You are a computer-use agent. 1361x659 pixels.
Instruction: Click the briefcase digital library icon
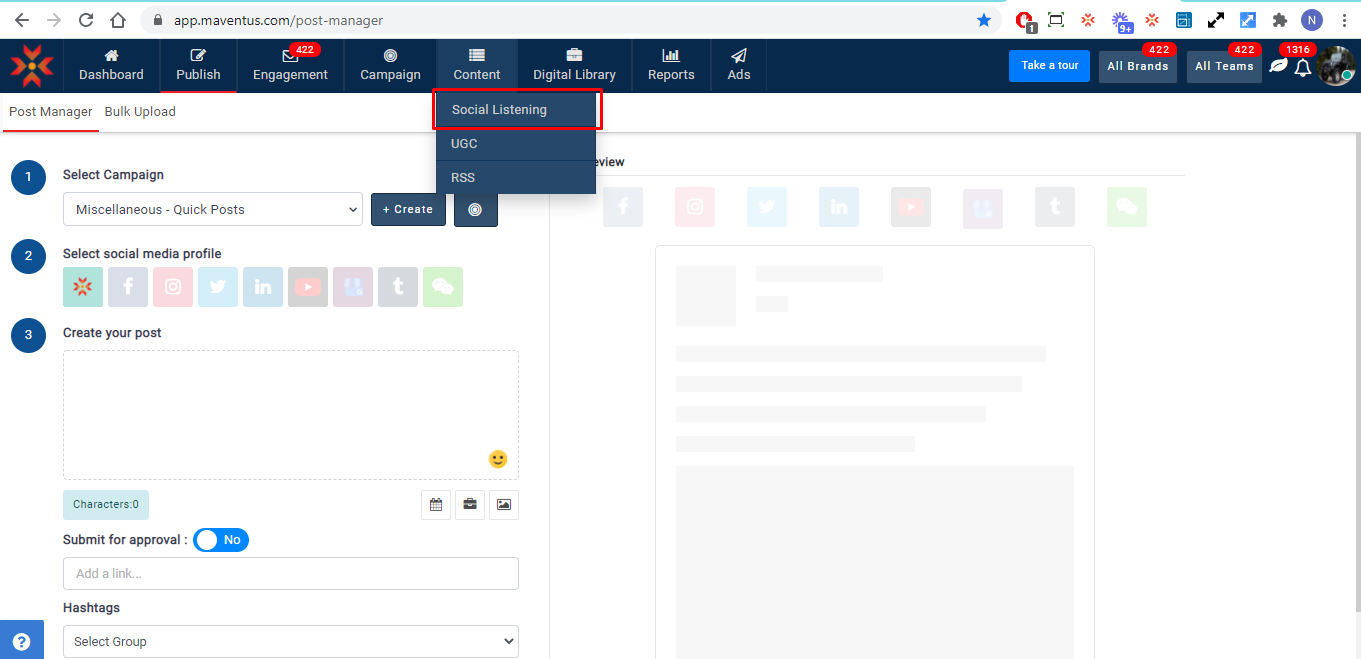pos(470,505)
